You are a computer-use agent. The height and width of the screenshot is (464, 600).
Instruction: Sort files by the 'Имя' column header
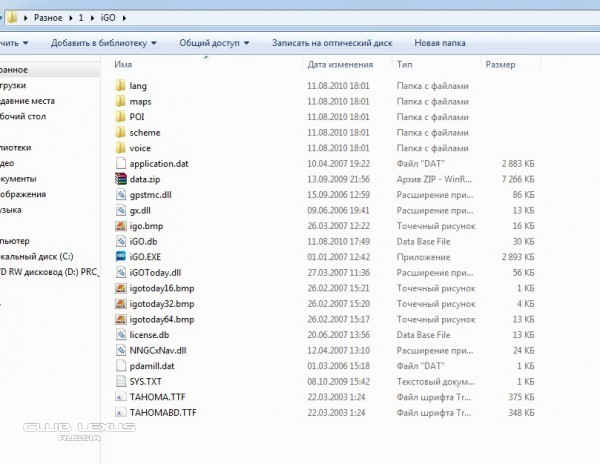coord(124,64)
